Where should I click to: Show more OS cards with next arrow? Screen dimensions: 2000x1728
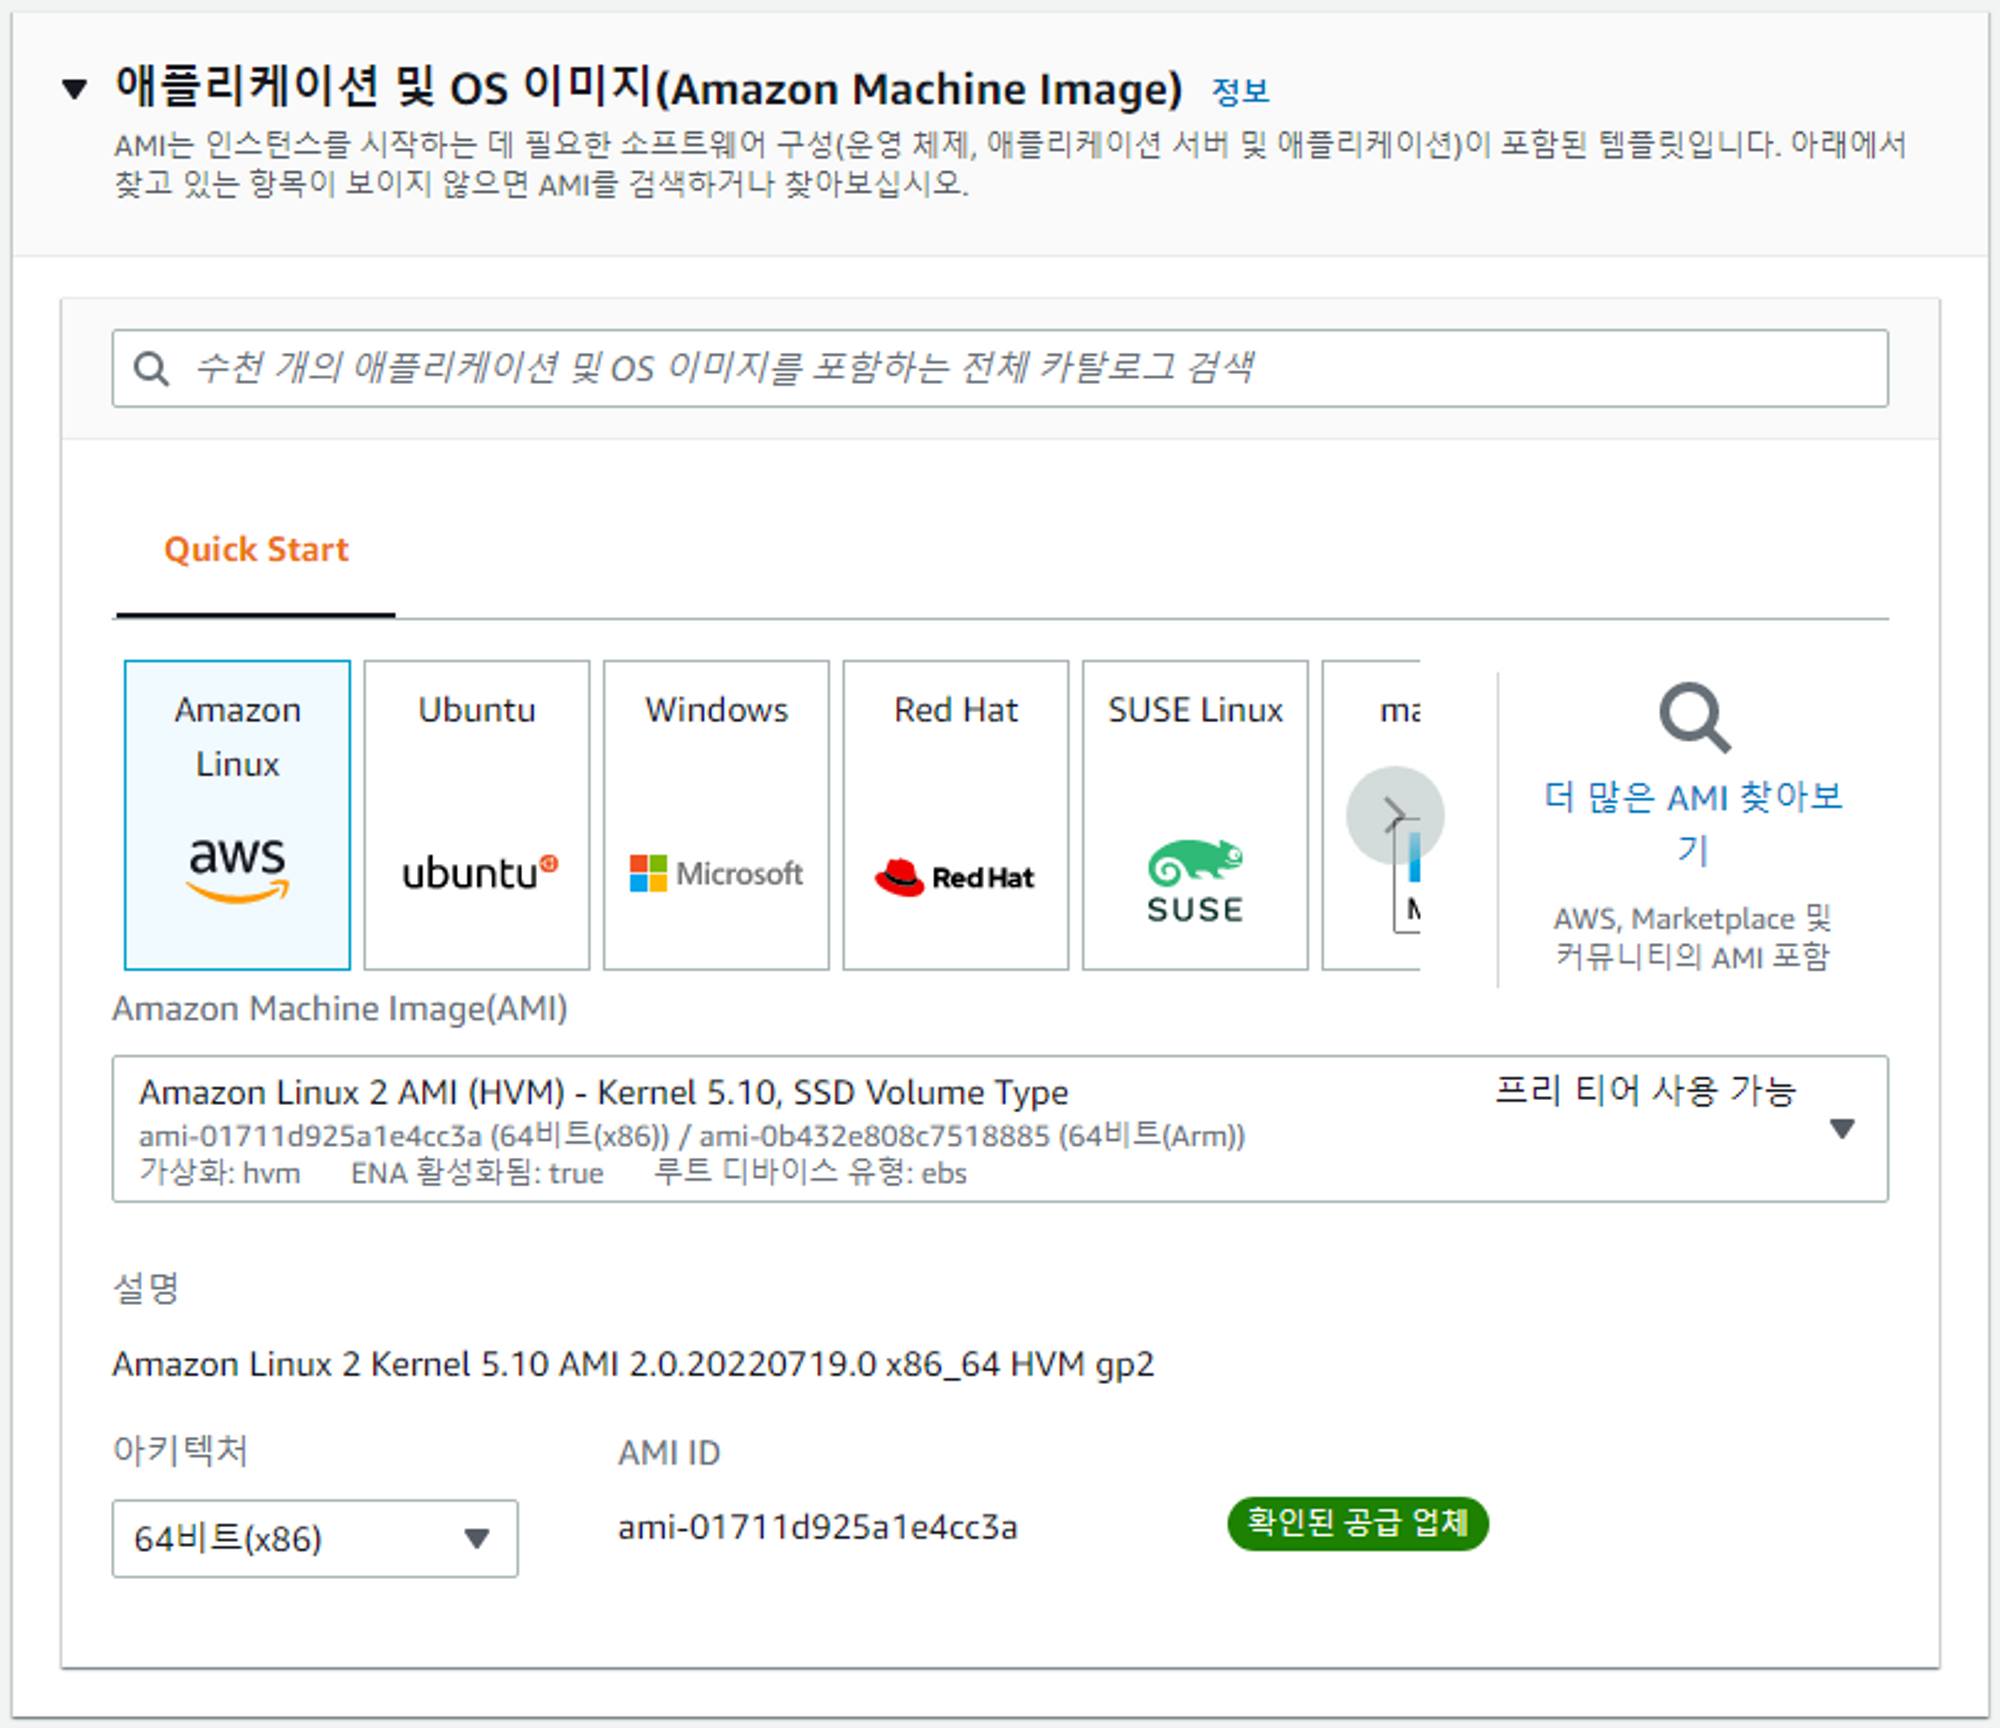pyautogui.click(x=1395, y=815)
